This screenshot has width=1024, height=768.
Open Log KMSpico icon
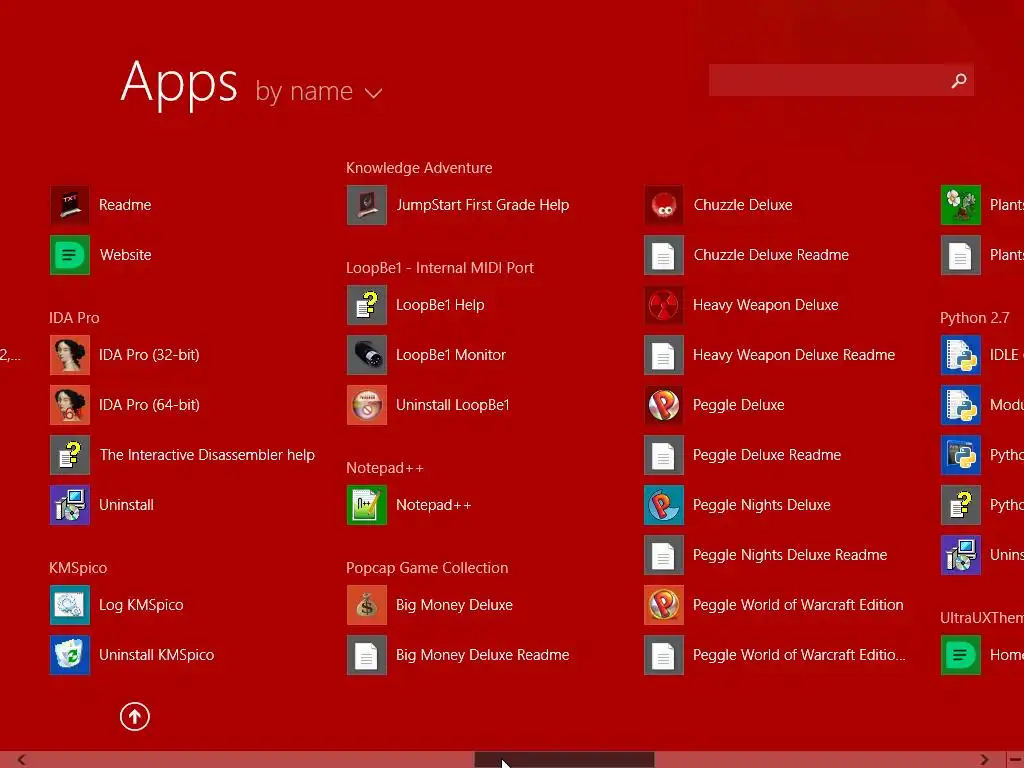70,605
